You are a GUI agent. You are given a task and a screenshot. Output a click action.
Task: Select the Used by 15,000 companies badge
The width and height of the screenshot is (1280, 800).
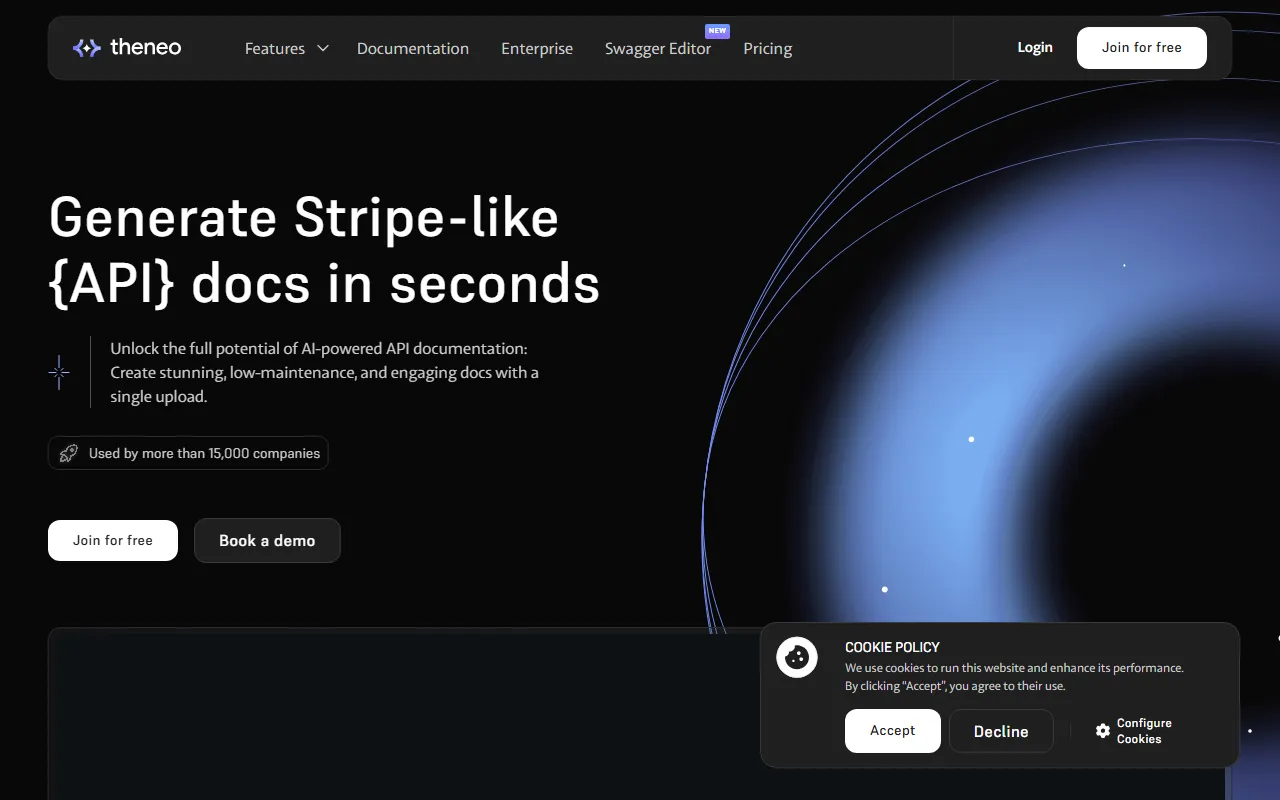[x=188, y=453]
